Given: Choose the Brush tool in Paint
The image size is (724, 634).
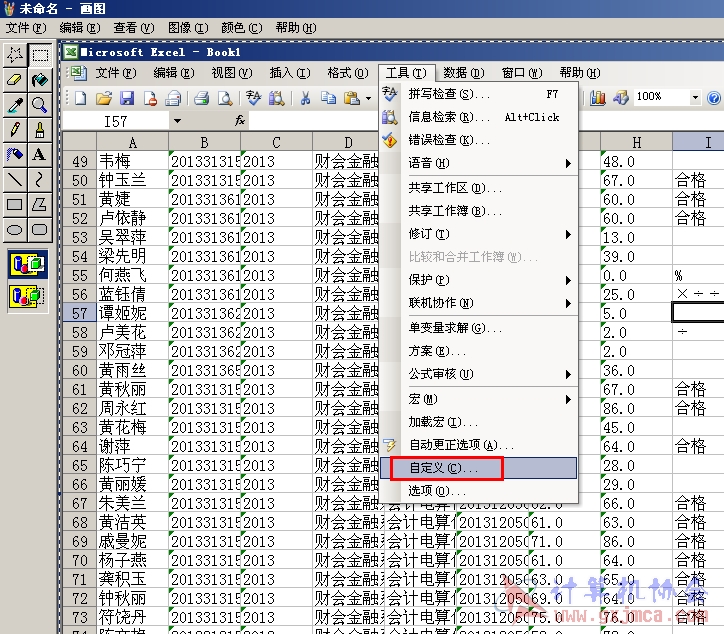Looking at the screenshot, I should pyautogui.click(x=40, y=130).
